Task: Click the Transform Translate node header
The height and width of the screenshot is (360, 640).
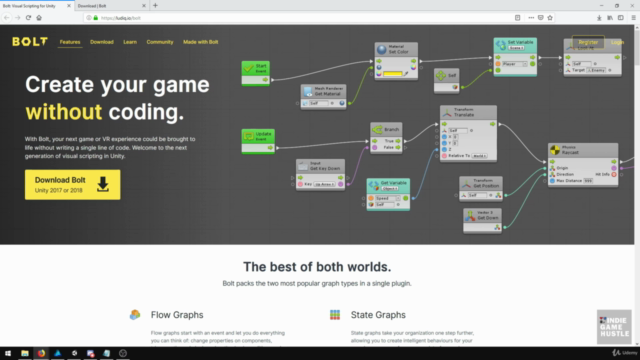Action: point(468,112)
